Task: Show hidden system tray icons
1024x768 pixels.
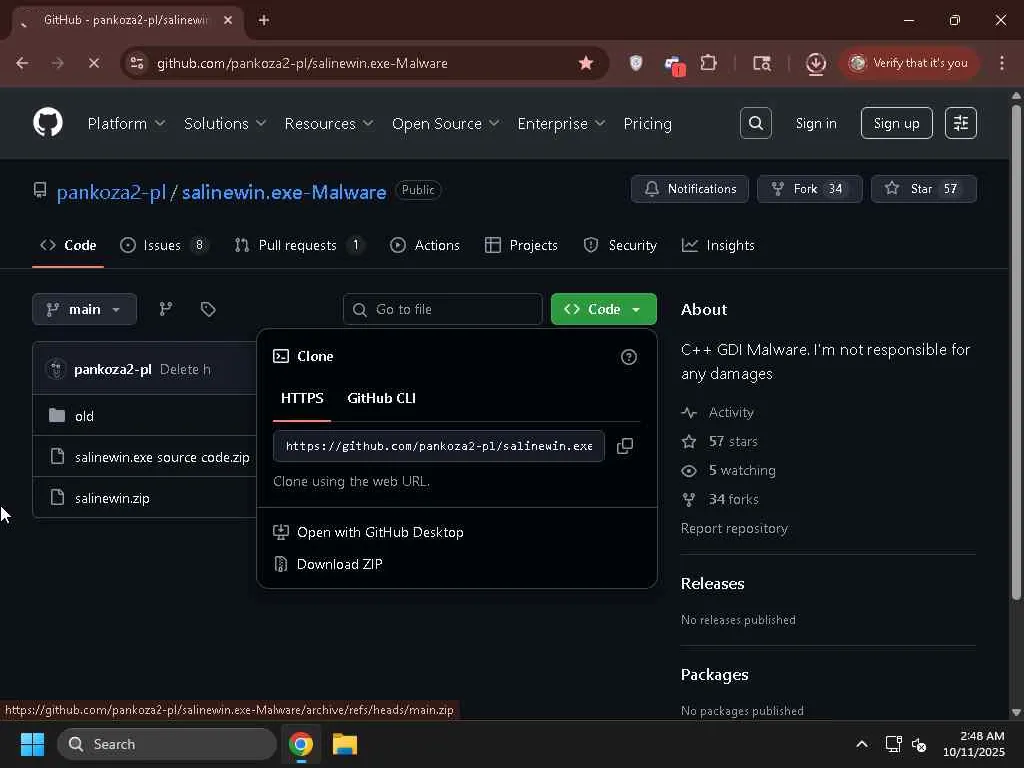Action: 862,744
